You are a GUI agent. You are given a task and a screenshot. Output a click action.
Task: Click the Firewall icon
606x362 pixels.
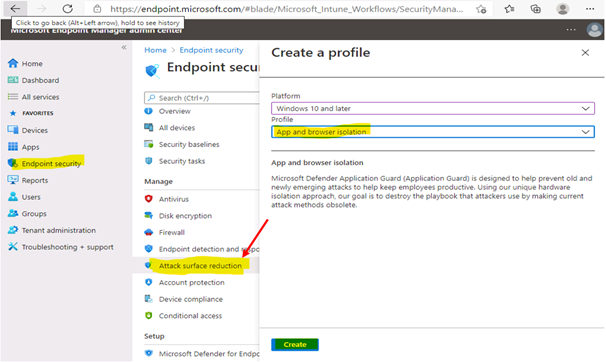149,232
